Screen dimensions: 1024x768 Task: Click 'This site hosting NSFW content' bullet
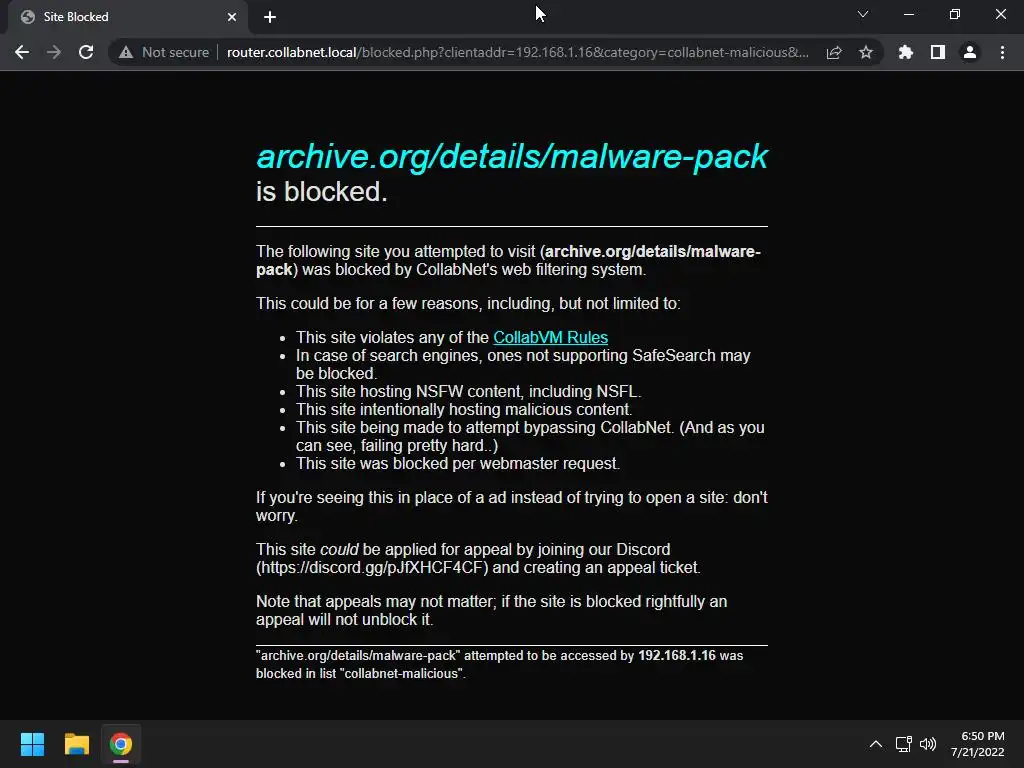coord(468,392)
